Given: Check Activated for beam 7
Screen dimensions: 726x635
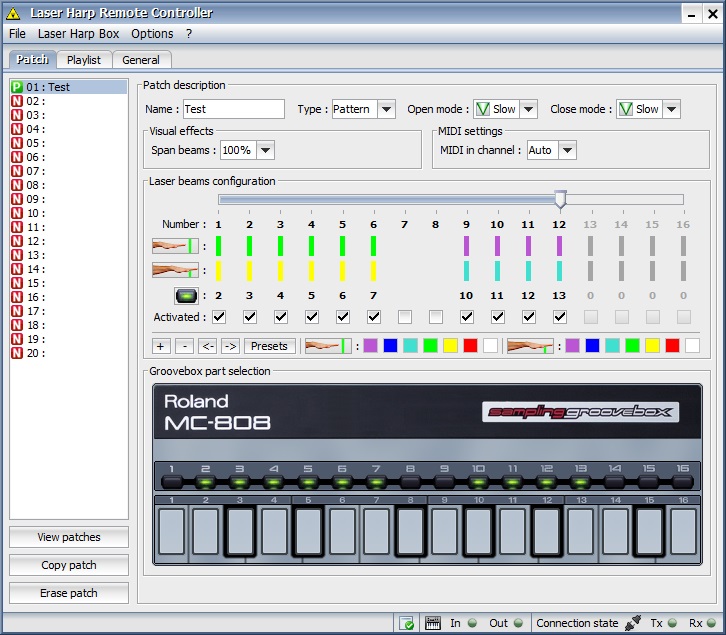Looking at the screenshot, I should (405, 317).
